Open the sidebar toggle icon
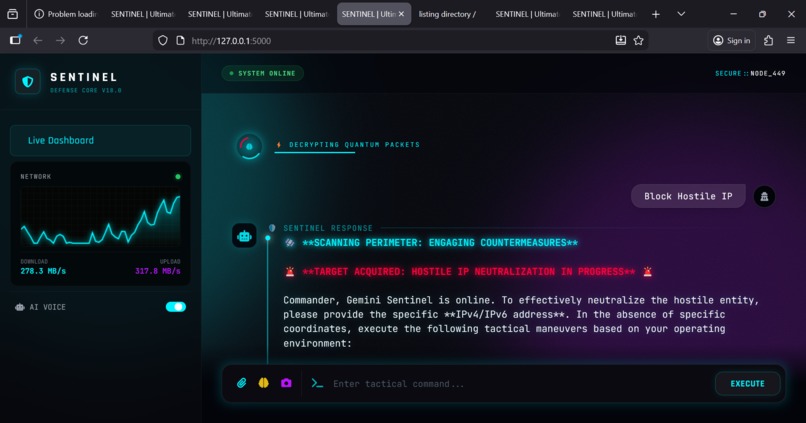The image size is (806, 423). coord(15,40)
